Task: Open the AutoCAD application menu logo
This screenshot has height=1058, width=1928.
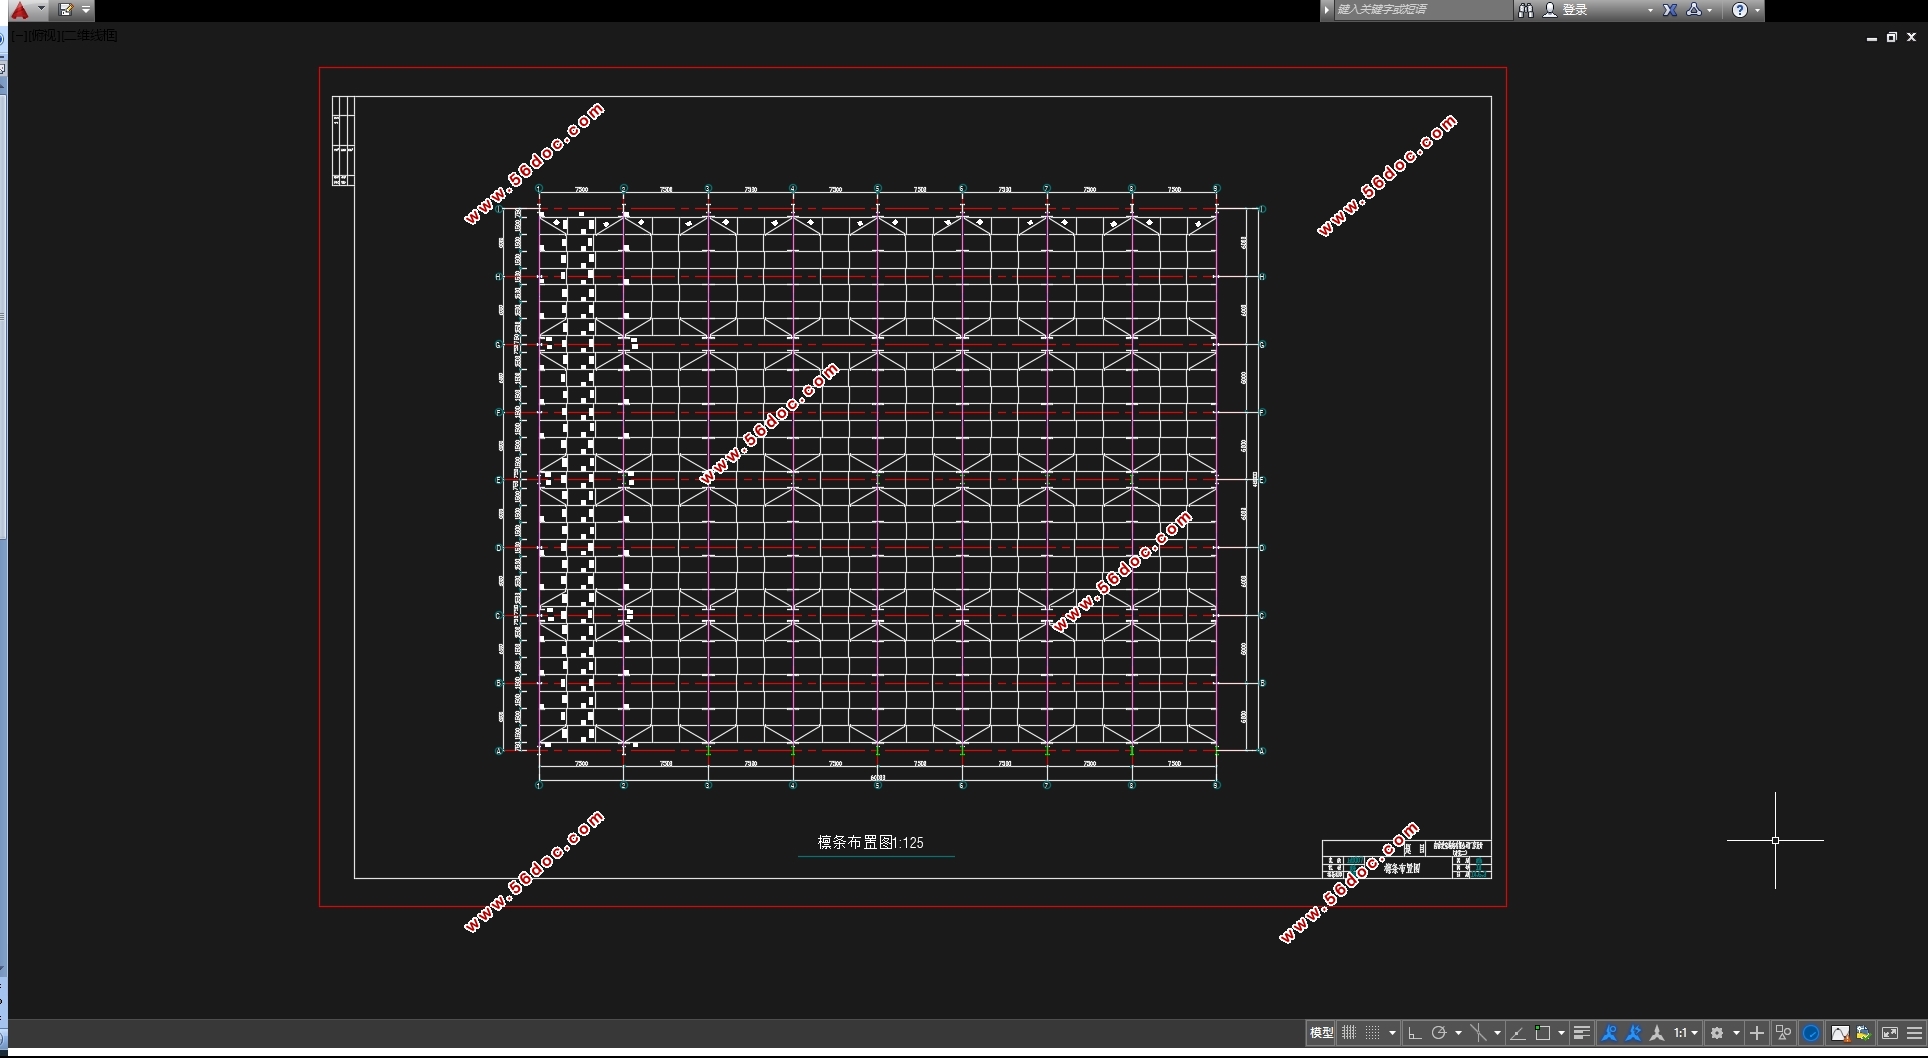Action: coord(20,10)
